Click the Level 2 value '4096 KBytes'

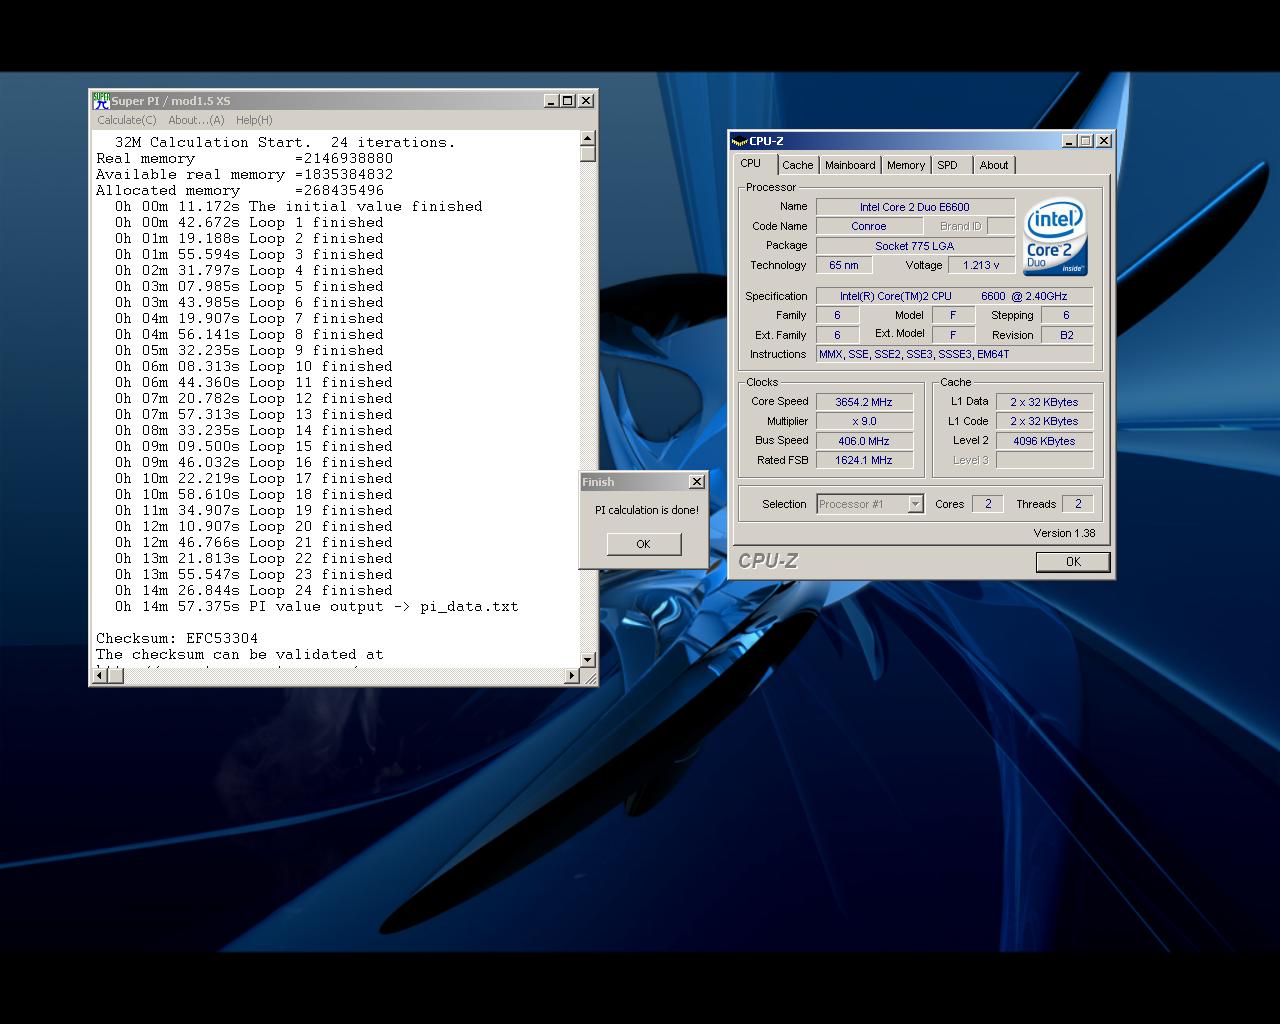[1044, 441]
